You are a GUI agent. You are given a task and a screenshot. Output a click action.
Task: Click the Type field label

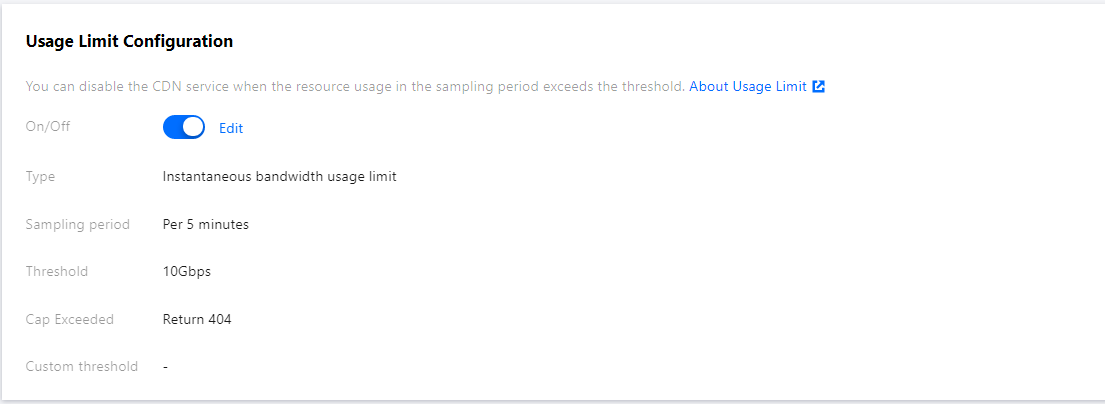click(40, 177)
